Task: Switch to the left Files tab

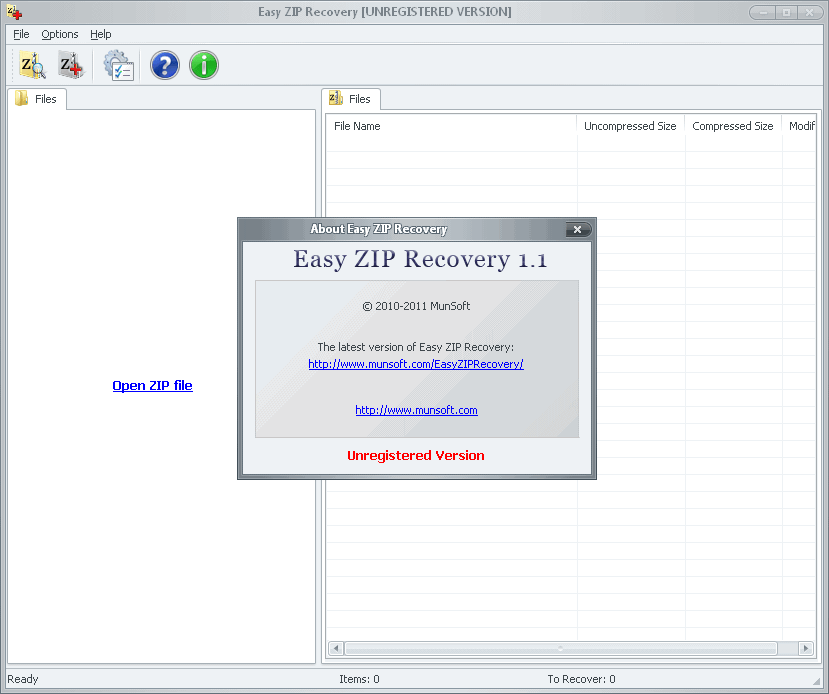Action: coord(44,98)
